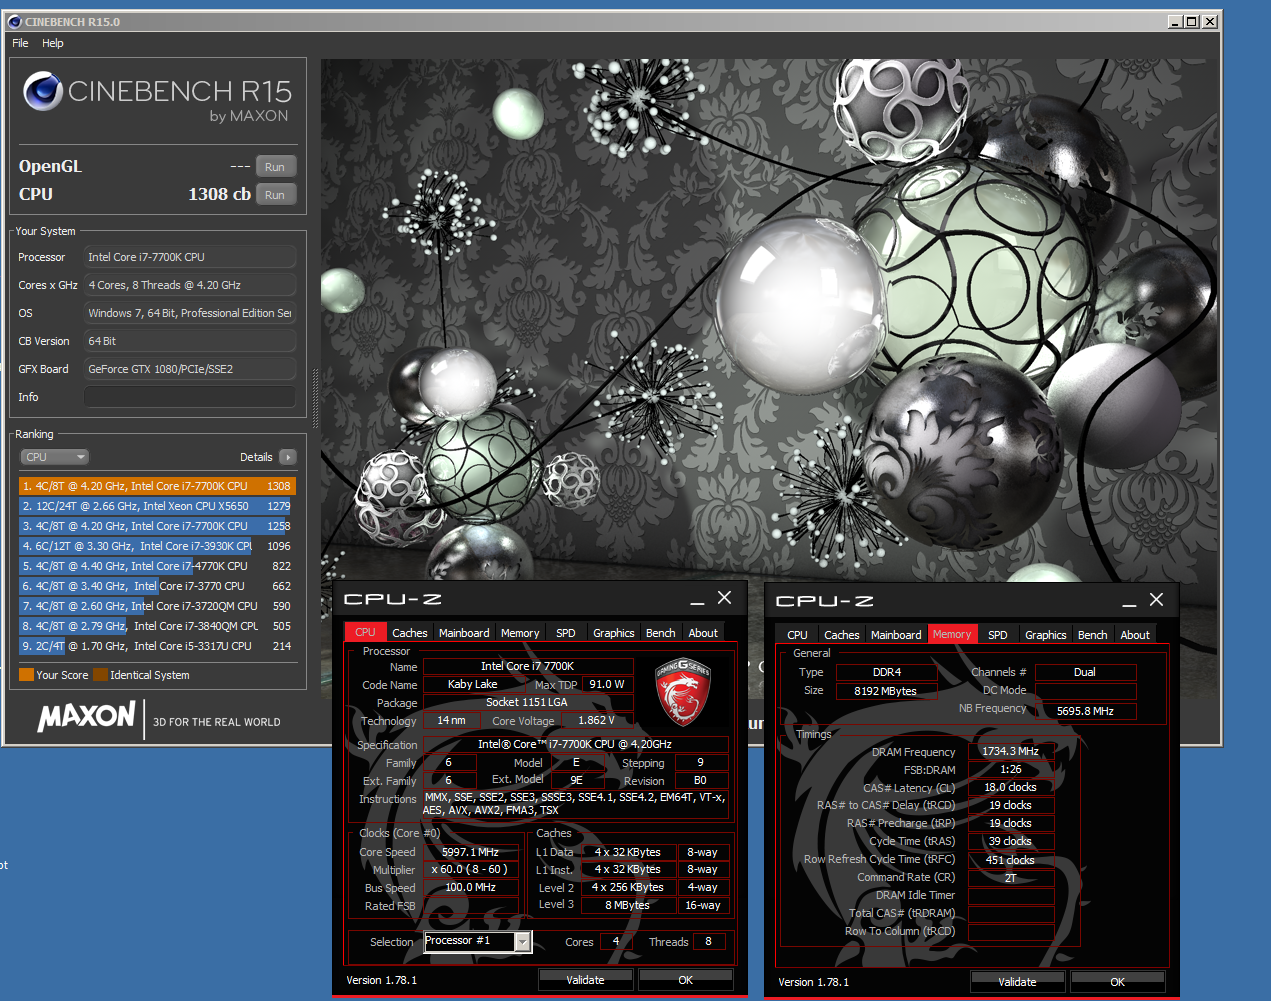This screenshot has width=1271, height=1001.
Task: Click Validate in the right CPU-Z window
Action: pyautogui.click(x=1017, y=982)
